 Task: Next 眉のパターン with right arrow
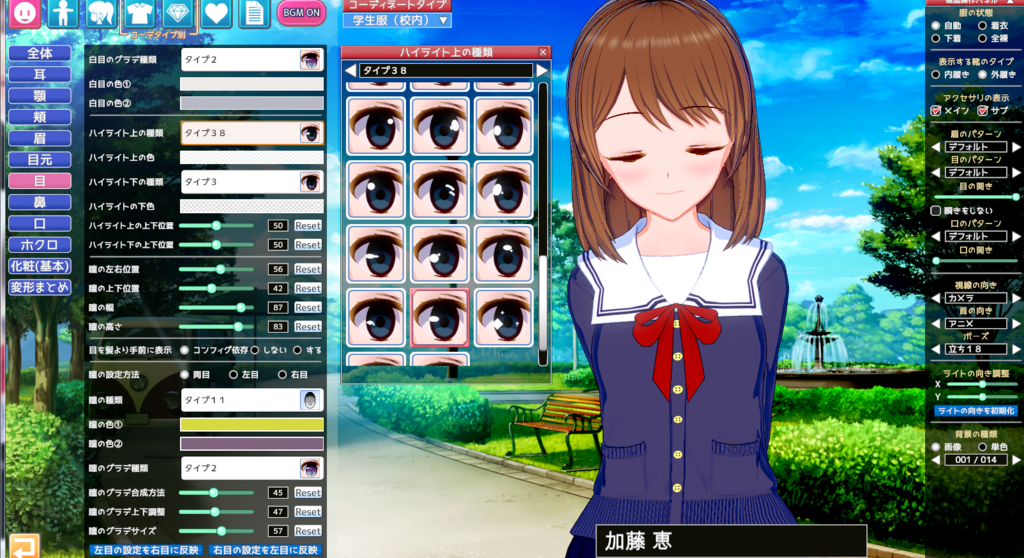tap(1016, 147)
